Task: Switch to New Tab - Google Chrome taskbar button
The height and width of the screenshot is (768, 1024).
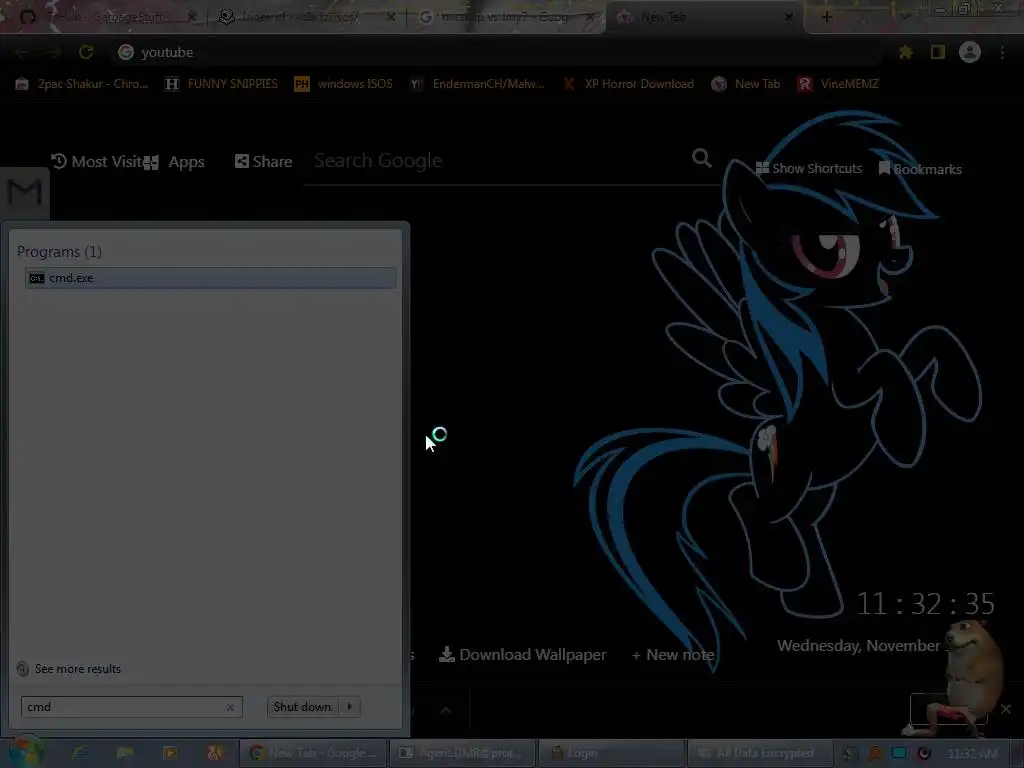Action: [313, 753]
